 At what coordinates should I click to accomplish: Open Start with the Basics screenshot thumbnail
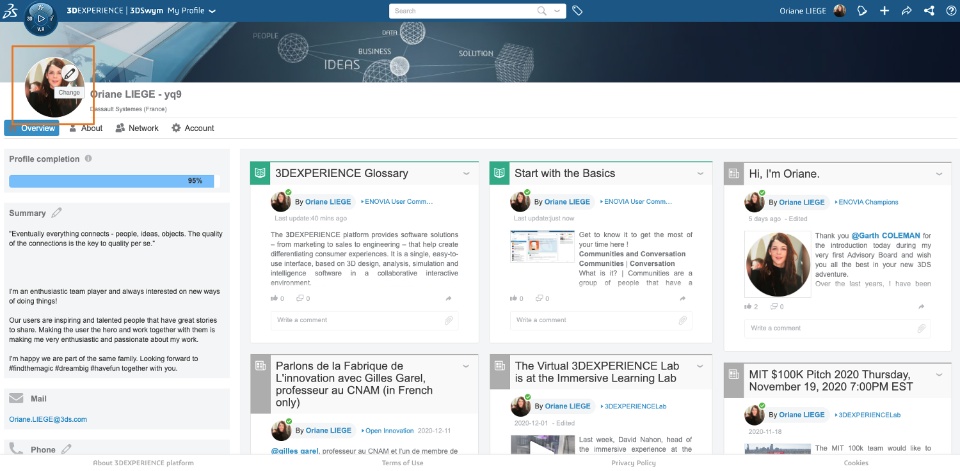click(542, 246)
